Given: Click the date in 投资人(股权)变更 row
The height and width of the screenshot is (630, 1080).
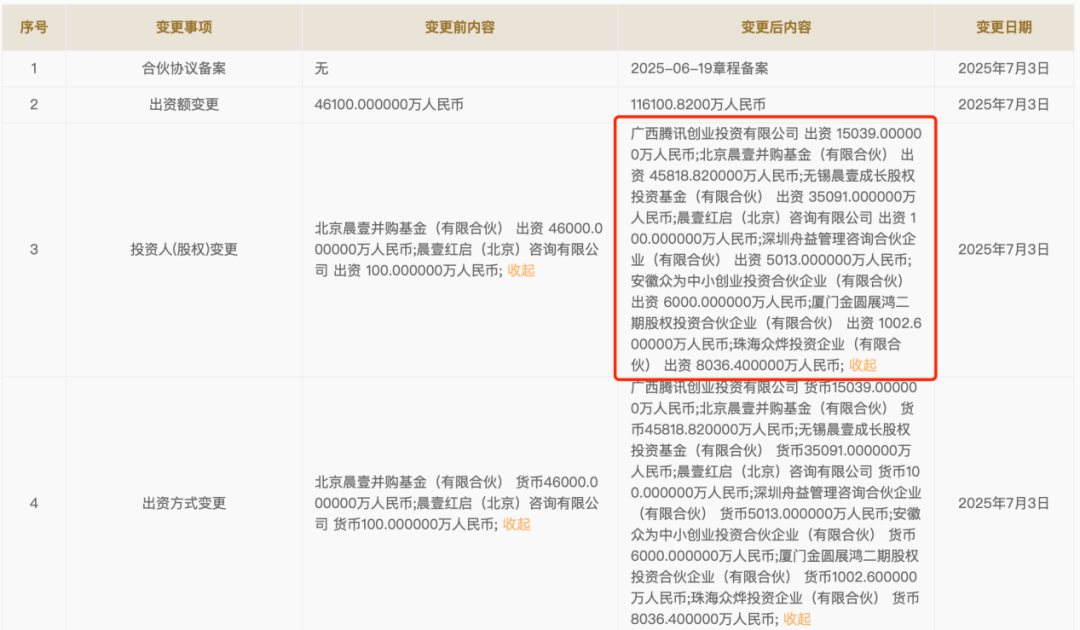Looking at the screenshot, I should click(x=1004, y=249).
